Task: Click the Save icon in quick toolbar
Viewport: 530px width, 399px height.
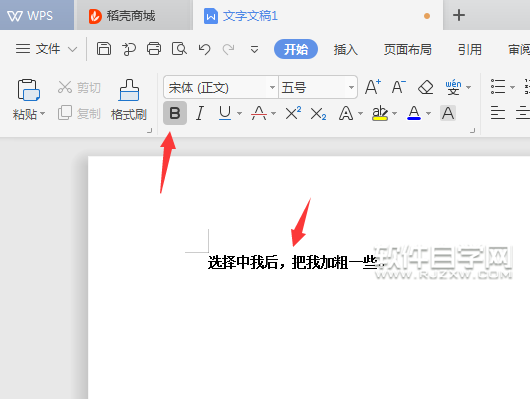Action: (104, 49)
